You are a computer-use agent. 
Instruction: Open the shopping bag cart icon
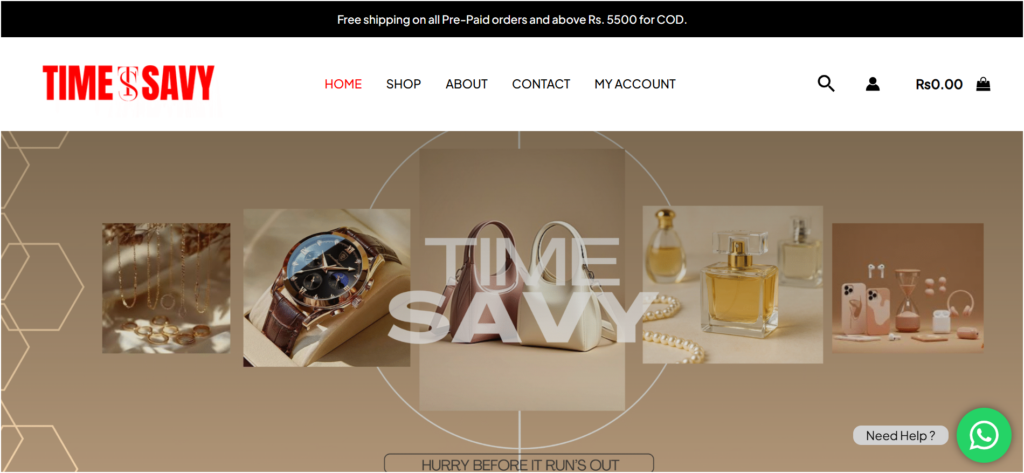click(983, 84)
